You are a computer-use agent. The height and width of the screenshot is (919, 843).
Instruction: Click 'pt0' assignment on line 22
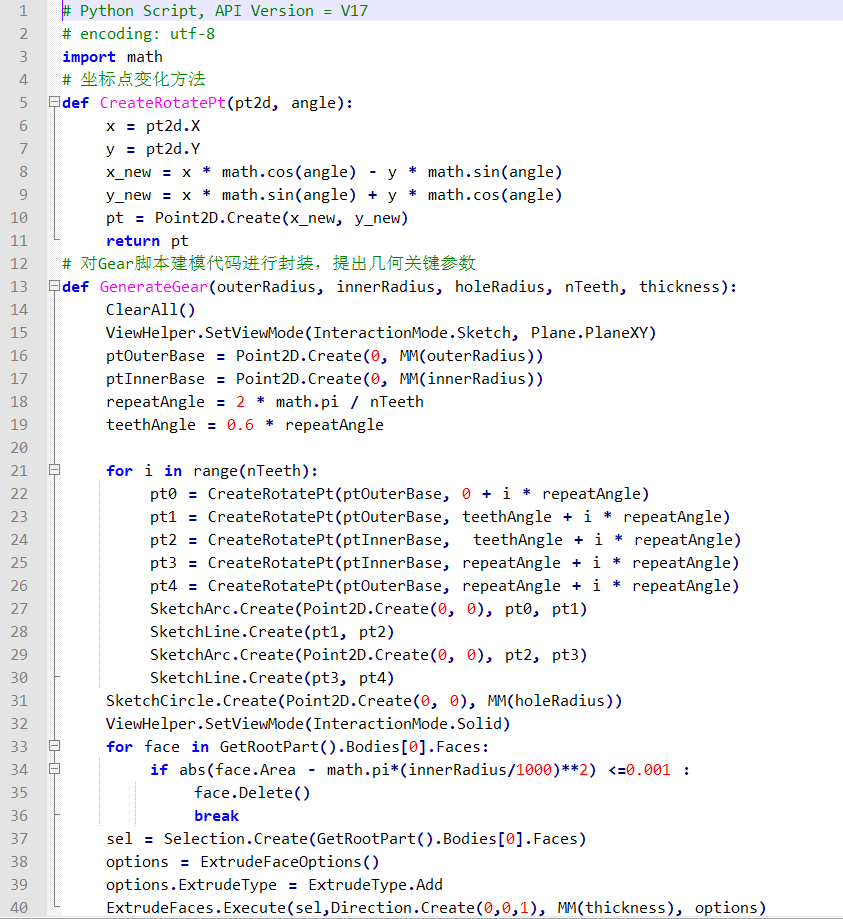click(x=163, y=494)
